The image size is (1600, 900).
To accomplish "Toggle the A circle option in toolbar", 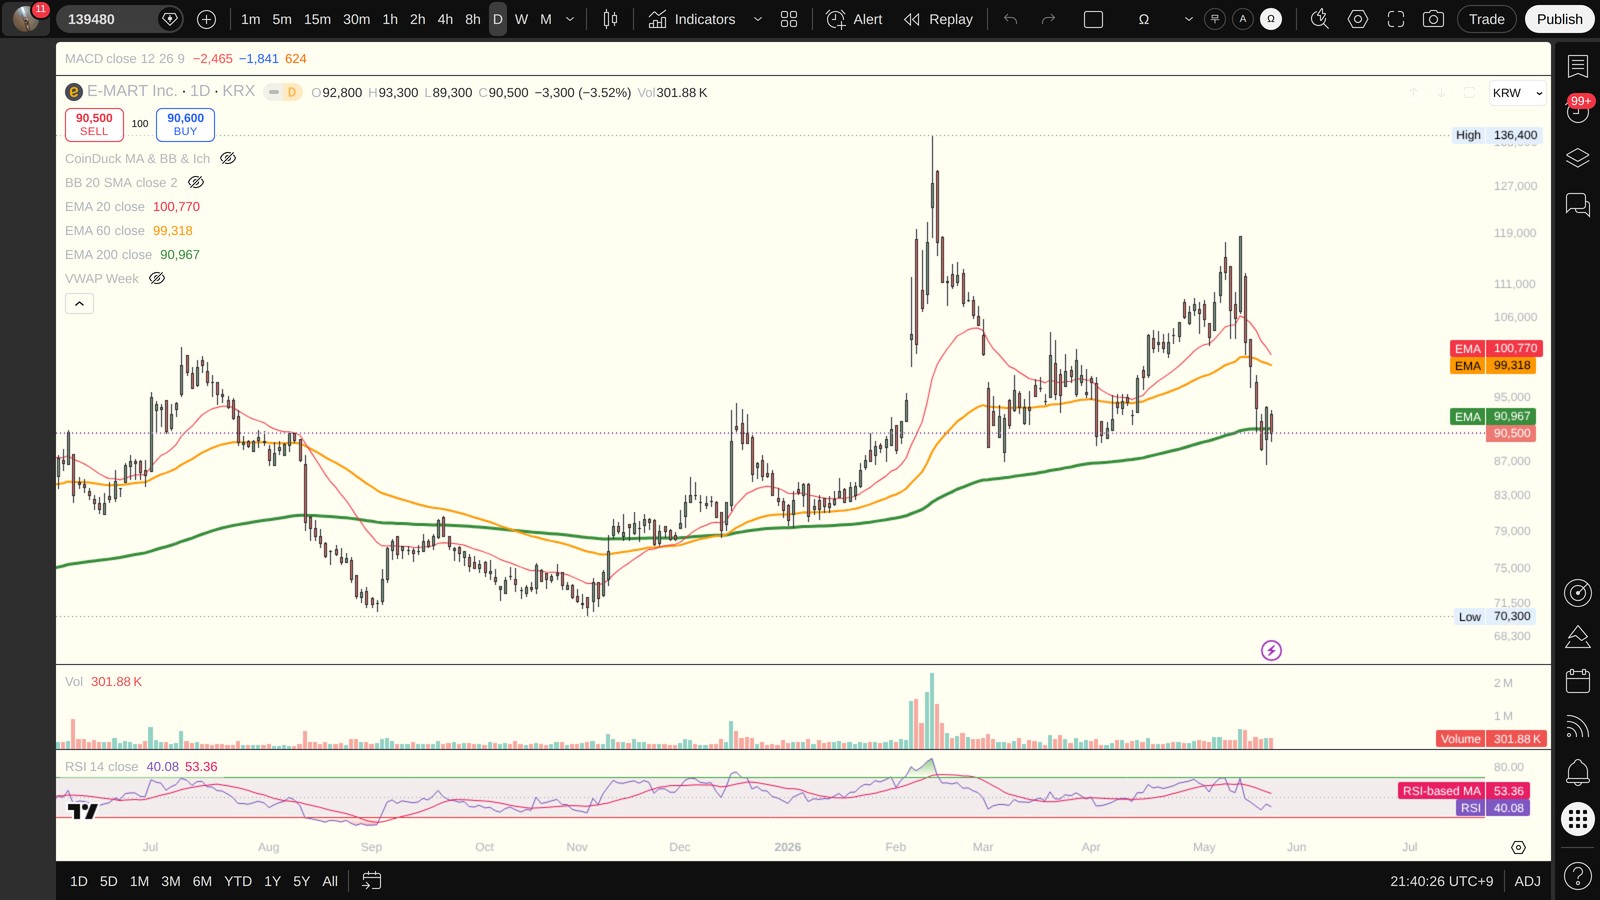I will pyautogui.click(x=1243, y=19).
